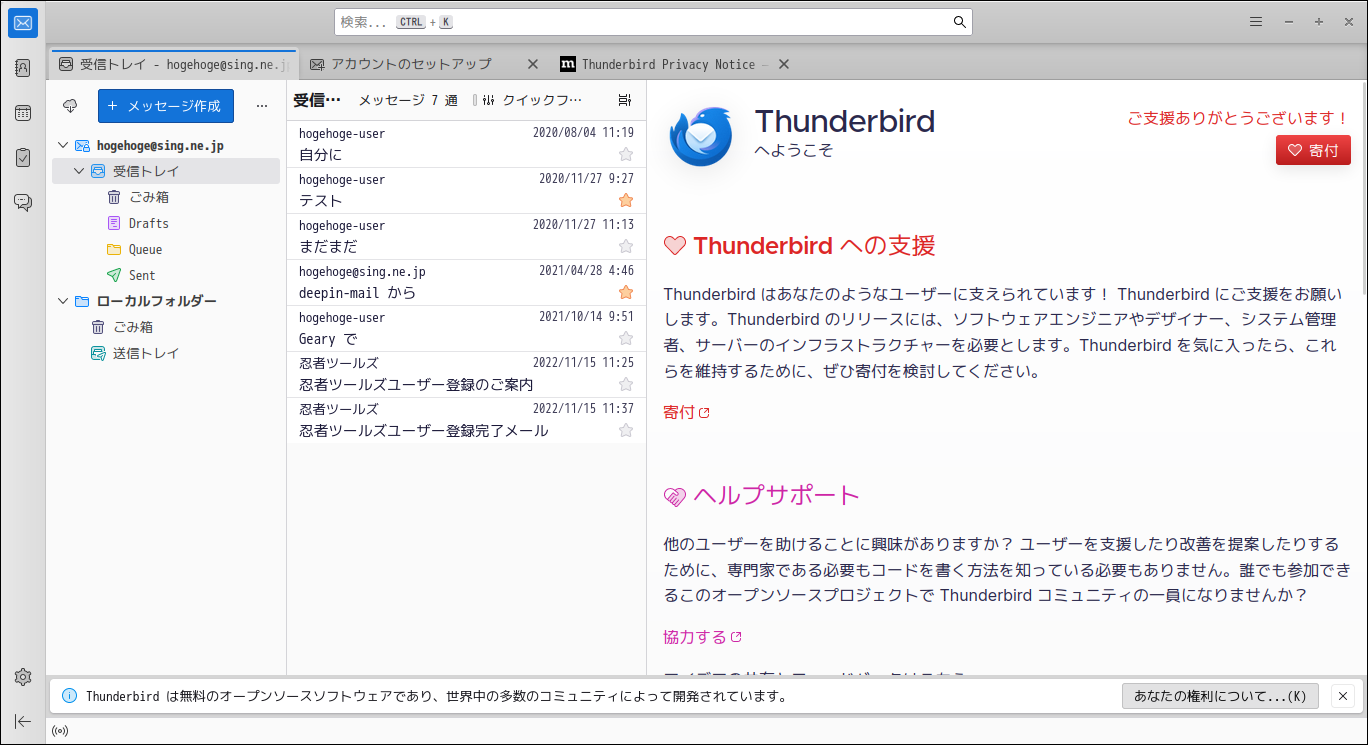Open Settings gear icon
This screenshot has width=1368, height=745.
23,677
